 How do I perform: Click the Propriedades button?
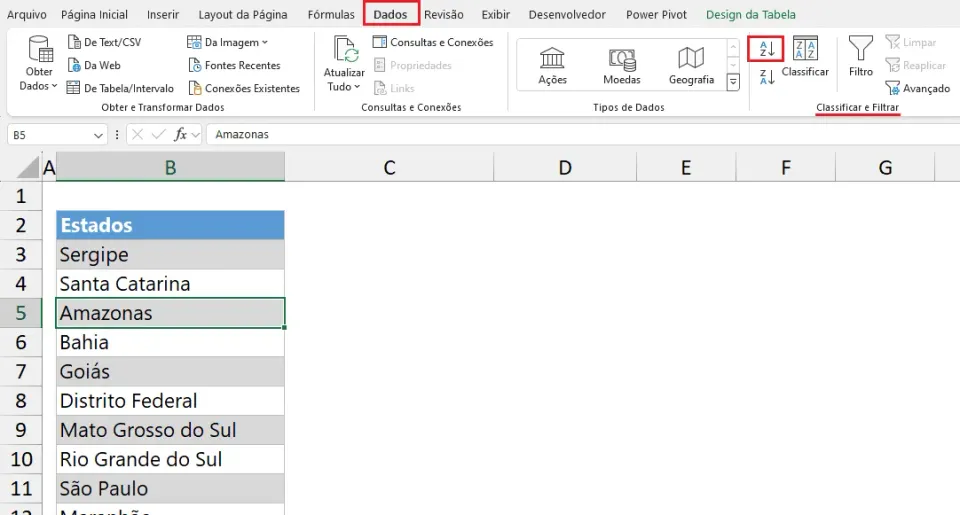pos(412,65)
